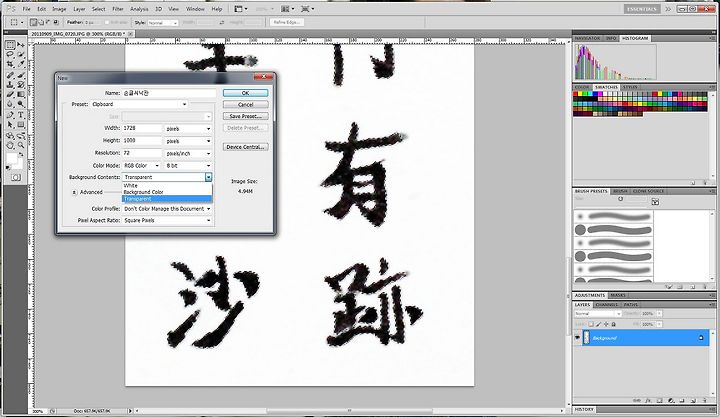Open the Style dropdown in options bar

163,23
